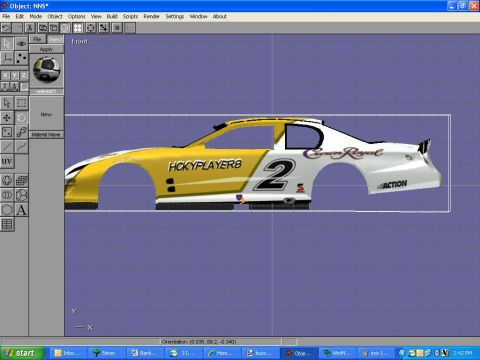Open the File menu
The image size is (480, 360).
(6, 16)
